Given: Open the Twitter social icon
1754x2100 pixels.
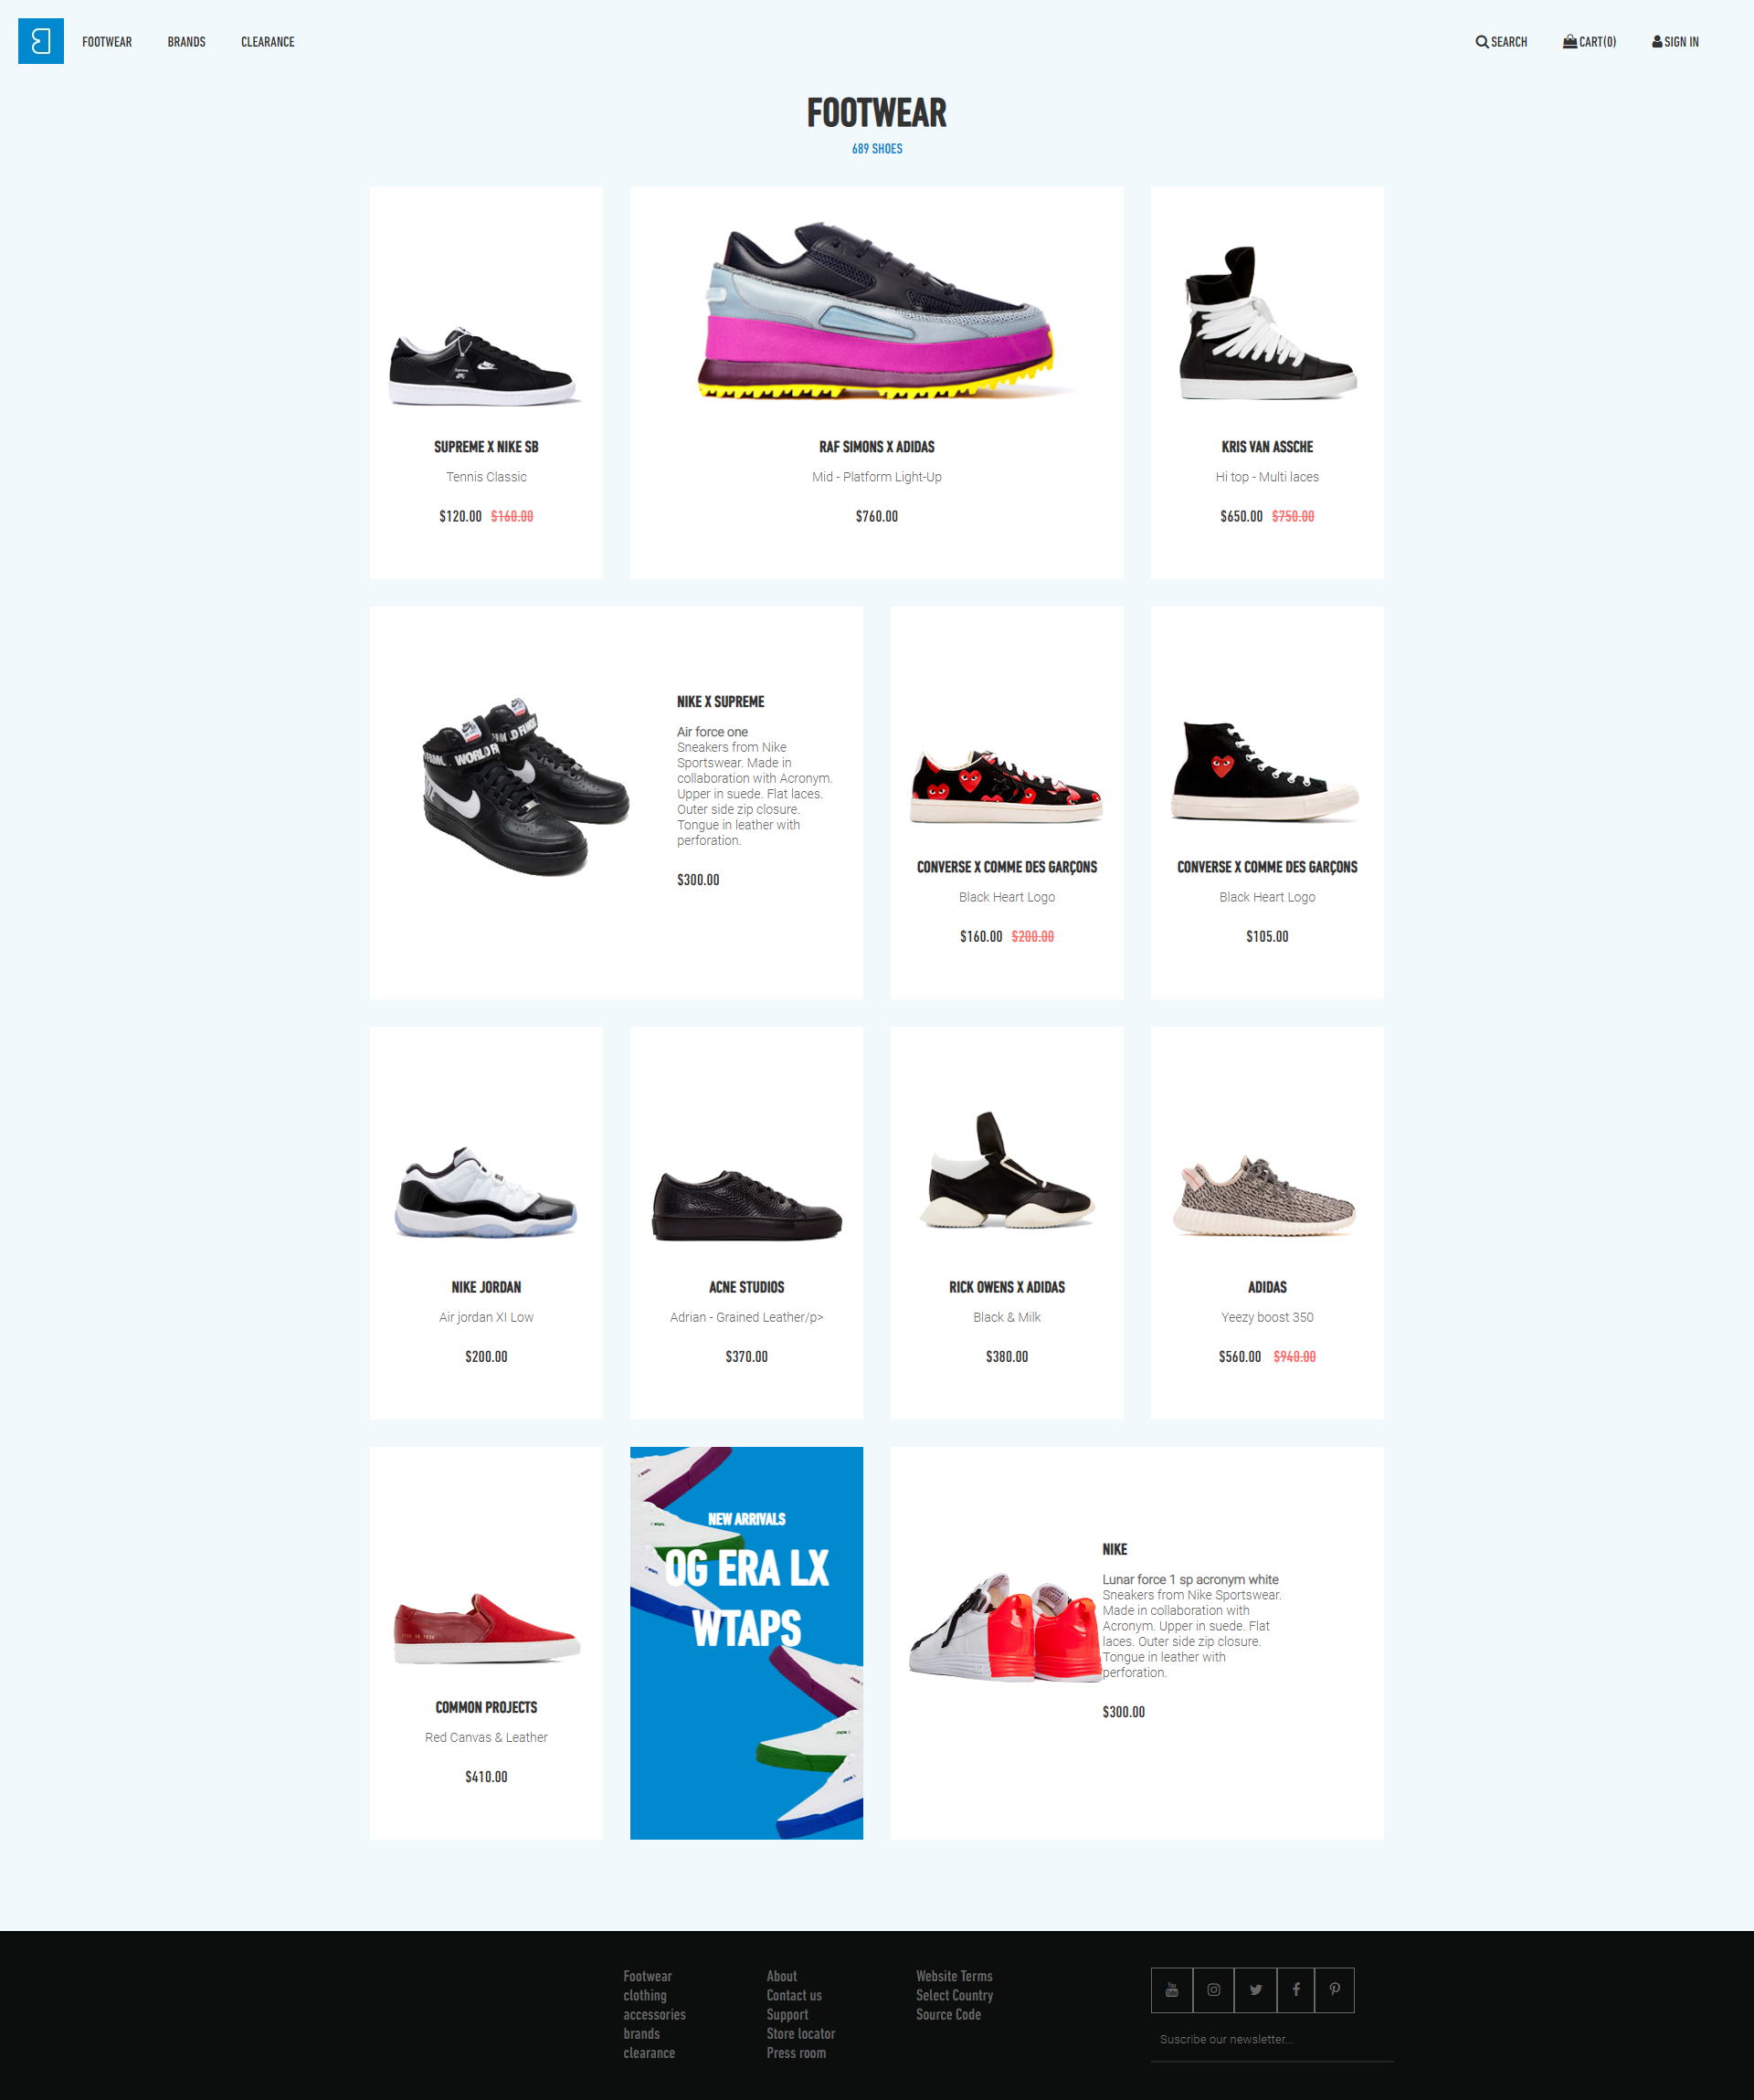Looking at the screenshot, I should click(1255, 1990).
